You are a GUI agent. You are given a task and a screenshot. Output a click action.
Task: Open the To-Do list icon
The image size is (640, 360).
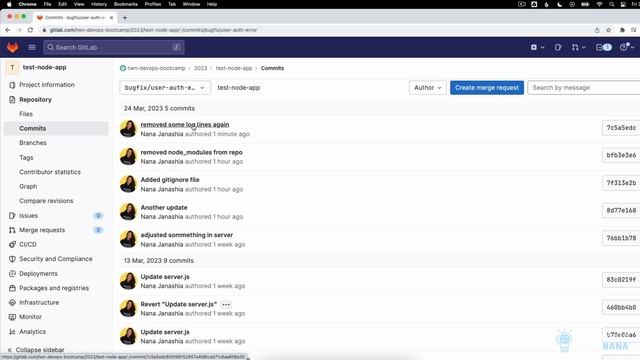600,47
